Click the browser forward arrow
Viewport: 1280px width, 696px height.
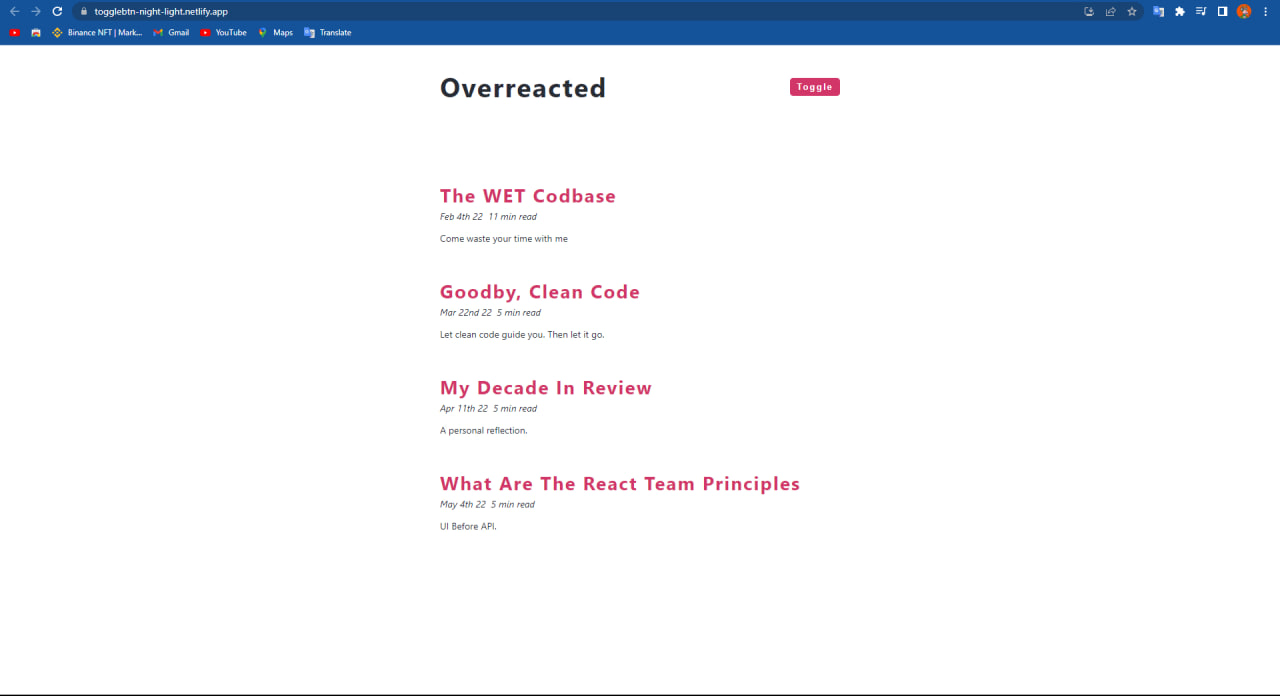pyautogui.click(x=36, y=11)
